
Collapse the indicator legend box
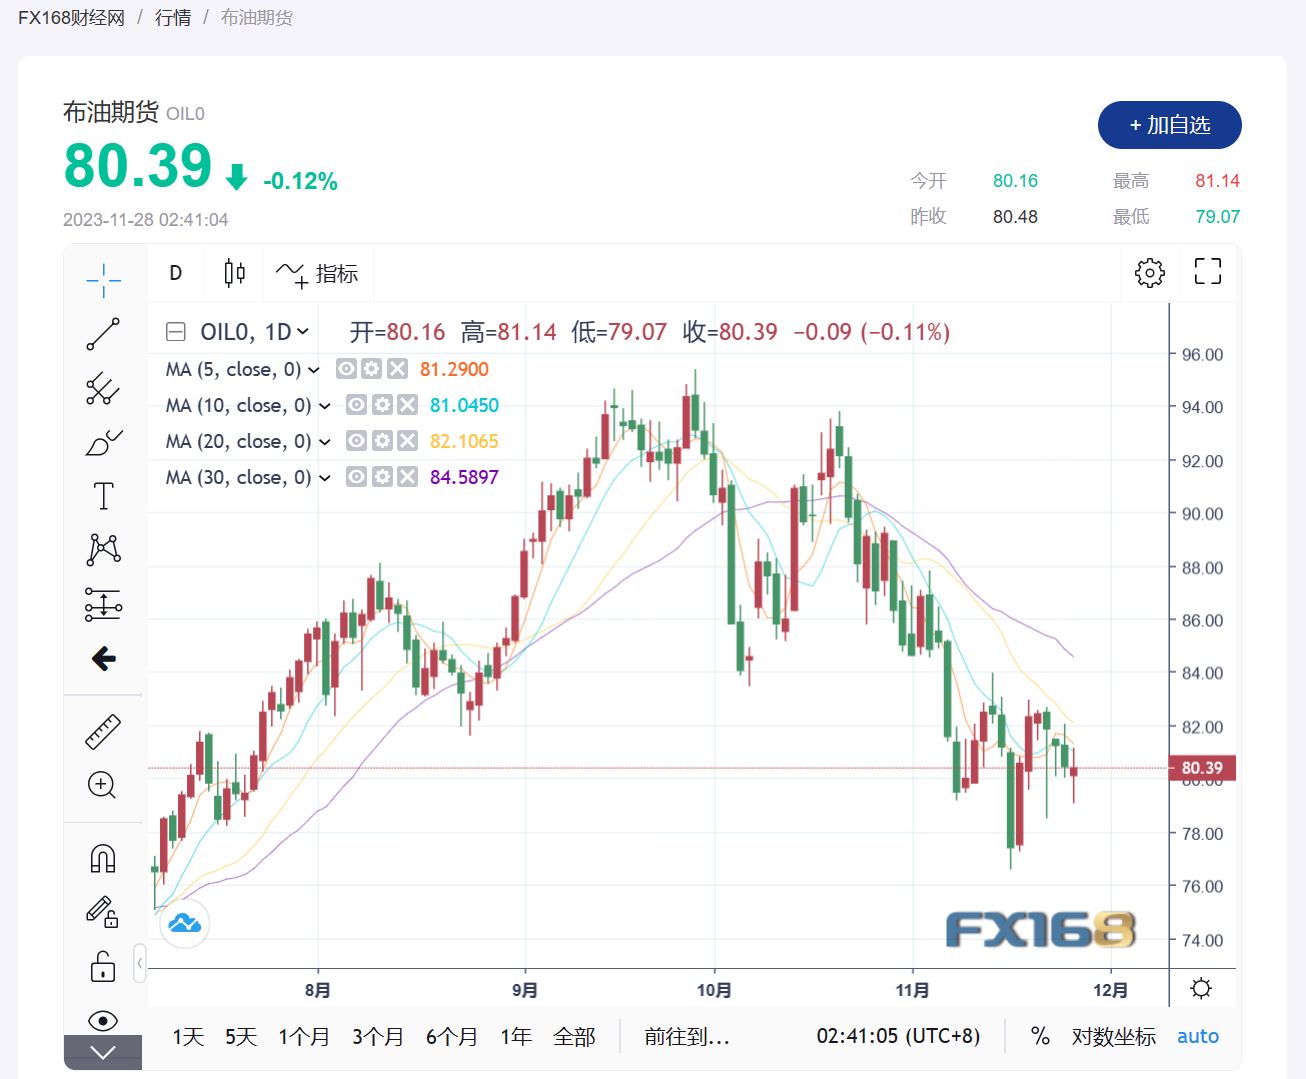point(176,332)
